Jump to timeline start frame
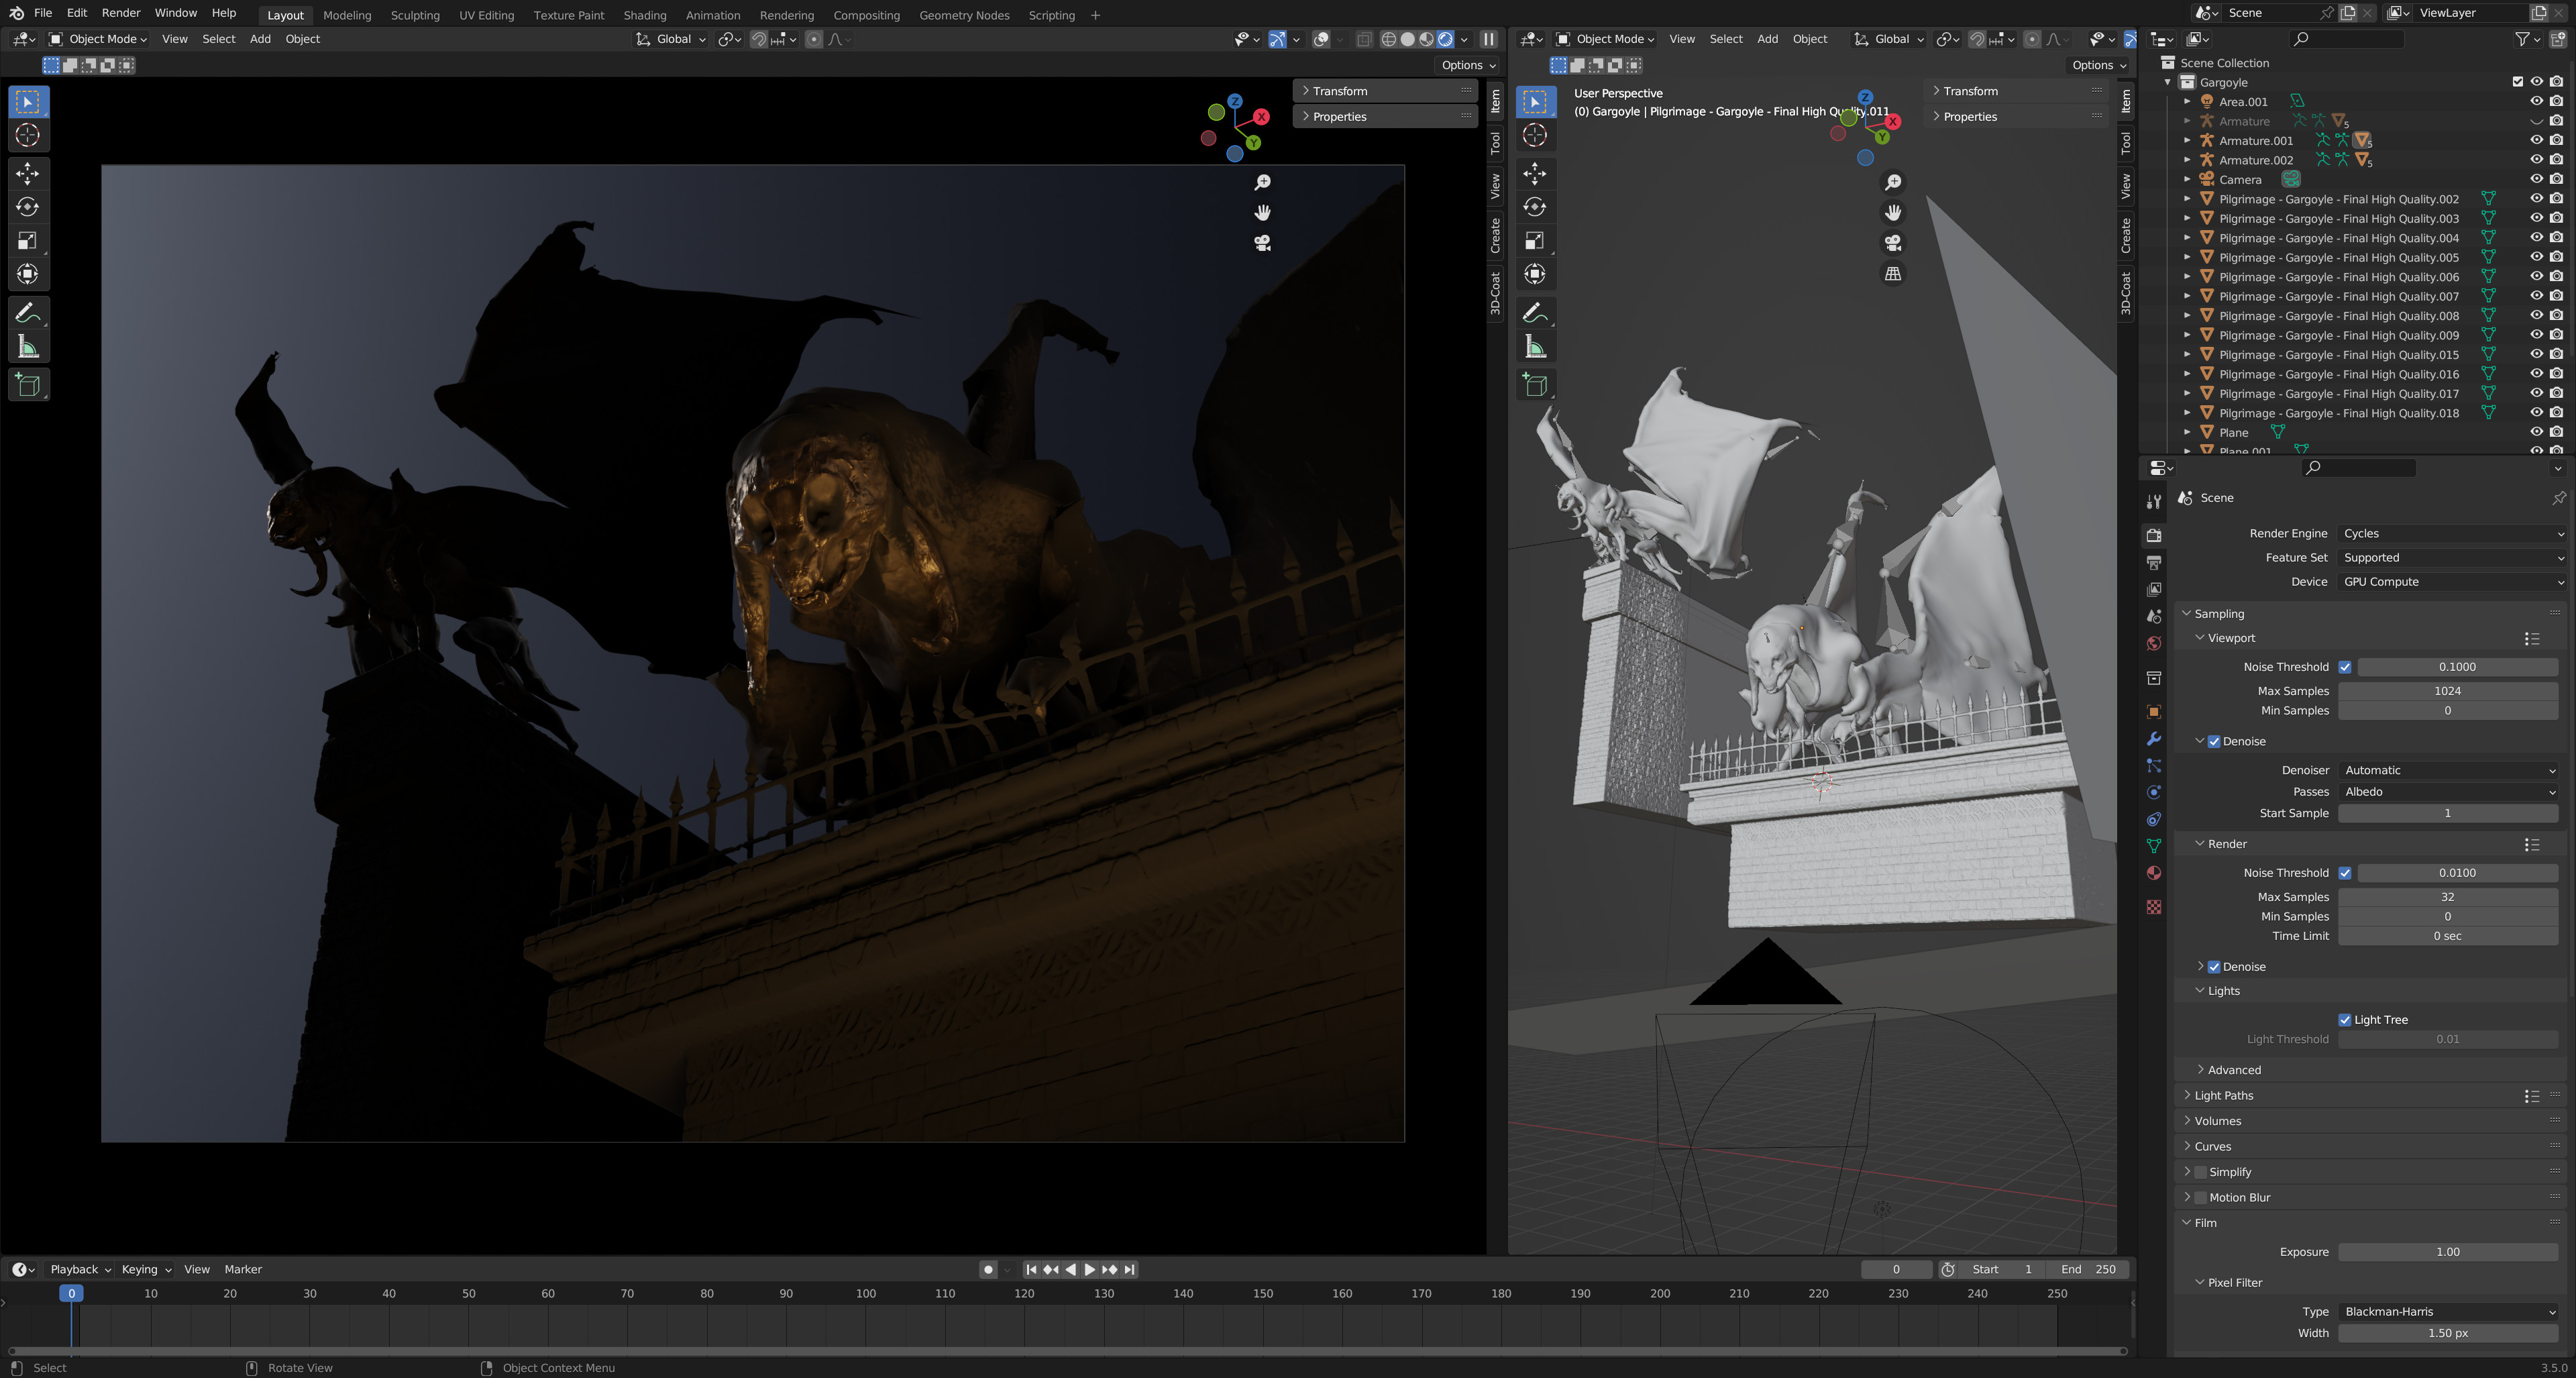Image resolution: width=2576 pixels, height=1378 pixels. (1031, 1270)
